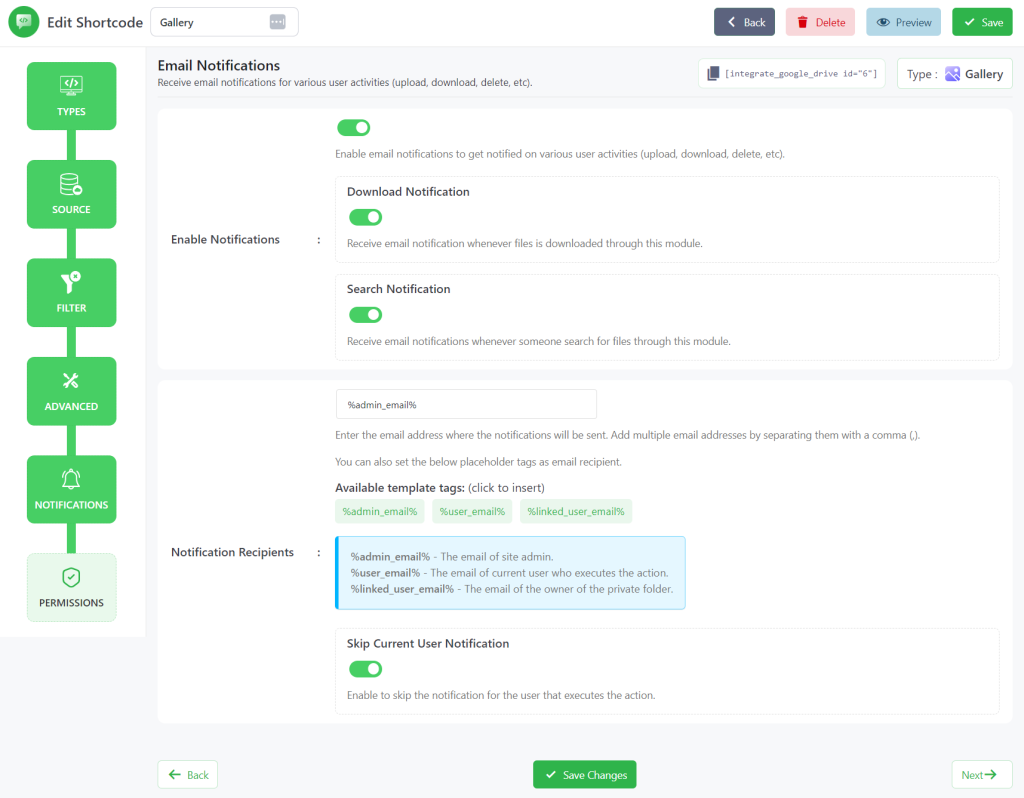The height and width of the screenshot is (798, 1024).
Task: Click the Gallery type icon
Action: tap(952, 74)
